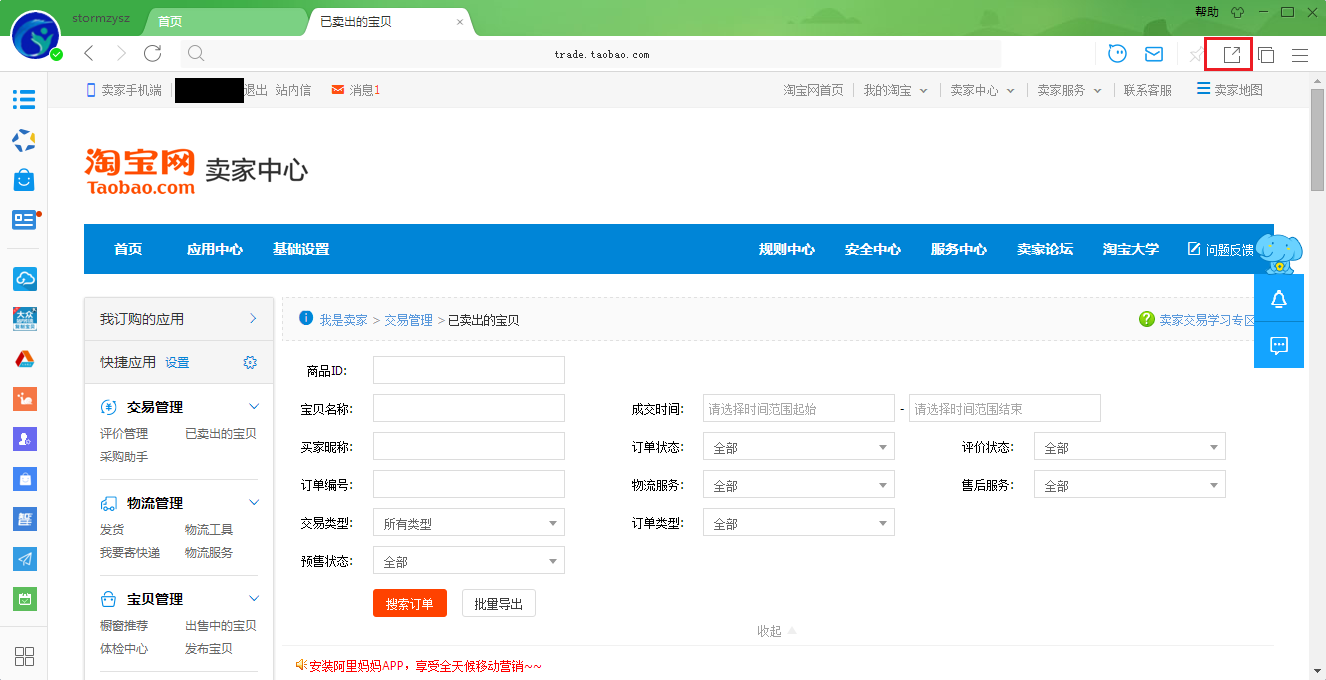Viewport: 1326px width, 680px height.
Task: Open 我的淘宝 top menu
Action: 896,90
